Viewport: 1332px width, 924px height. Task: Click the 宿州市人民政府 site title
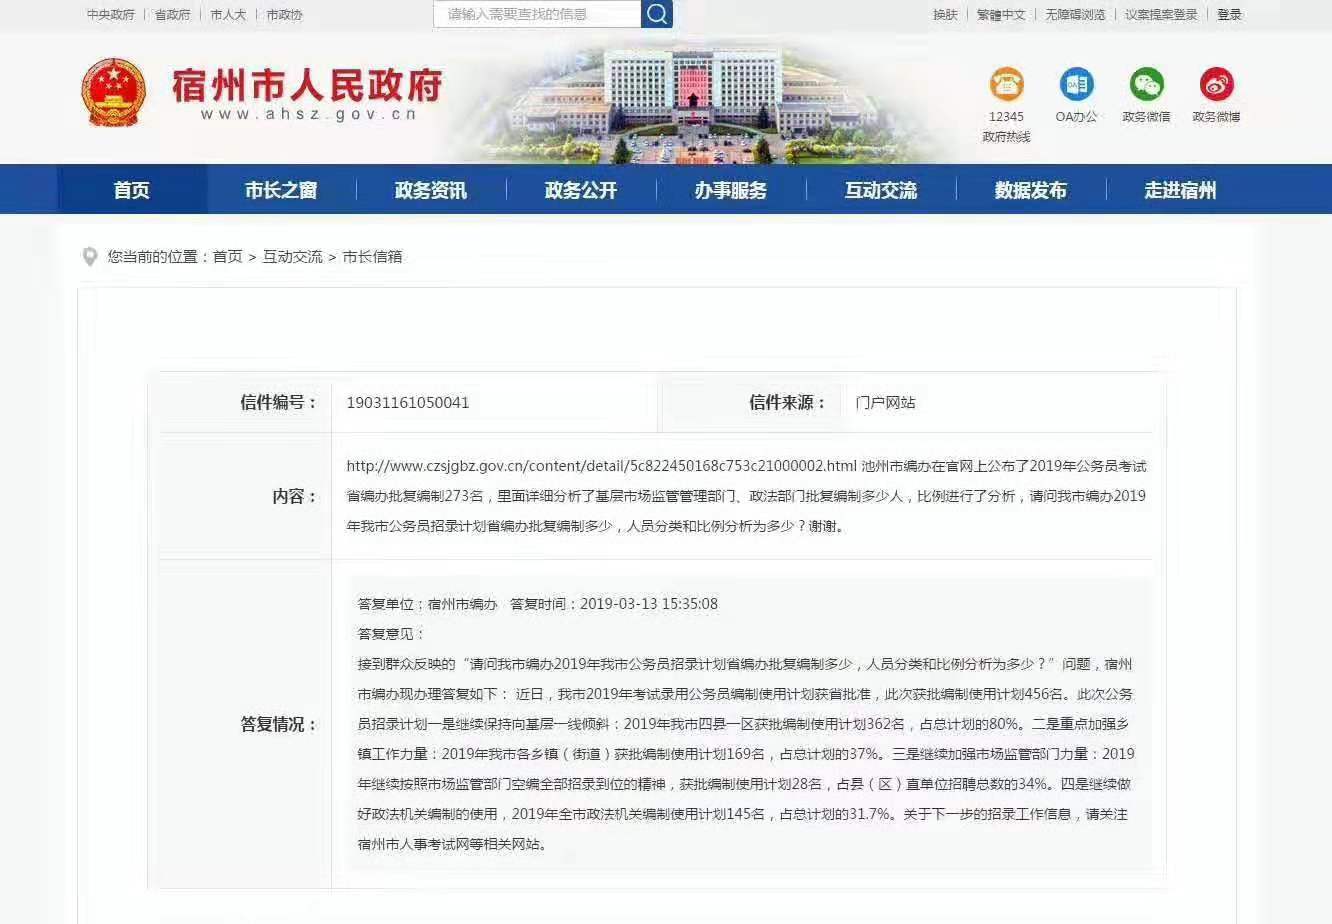click(x=307, y=85)
